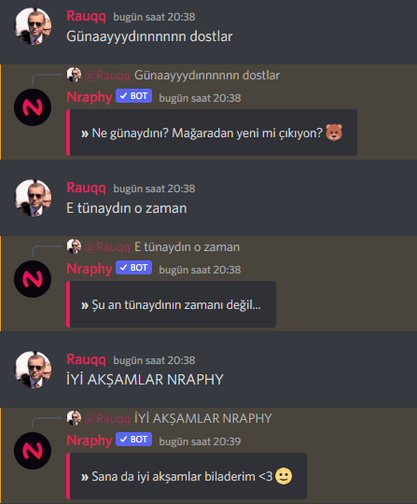Click the embed 'Şu an tünaydının zamanı değil...'
The image size is (417, 504).
(x=171, y=304)
